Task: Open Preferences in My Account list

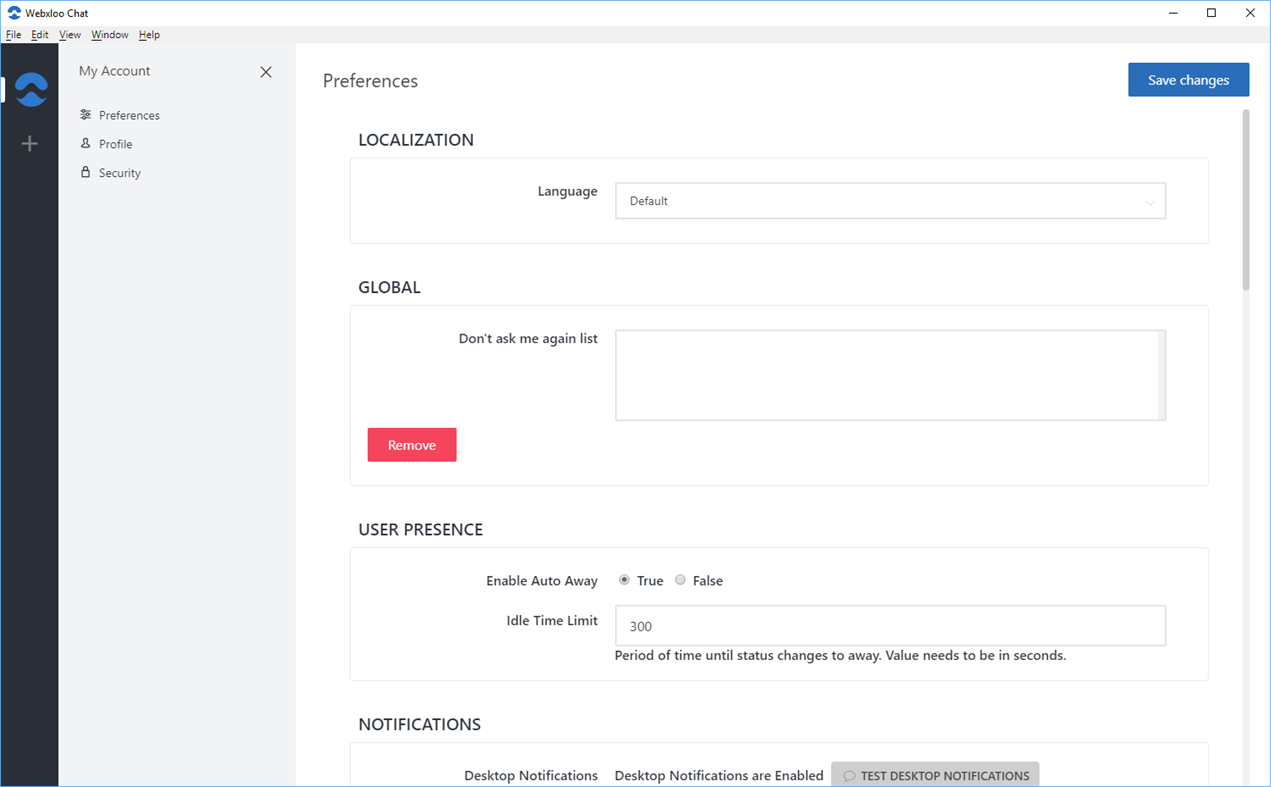Action: pyautogui.click(x=129, y=115)
